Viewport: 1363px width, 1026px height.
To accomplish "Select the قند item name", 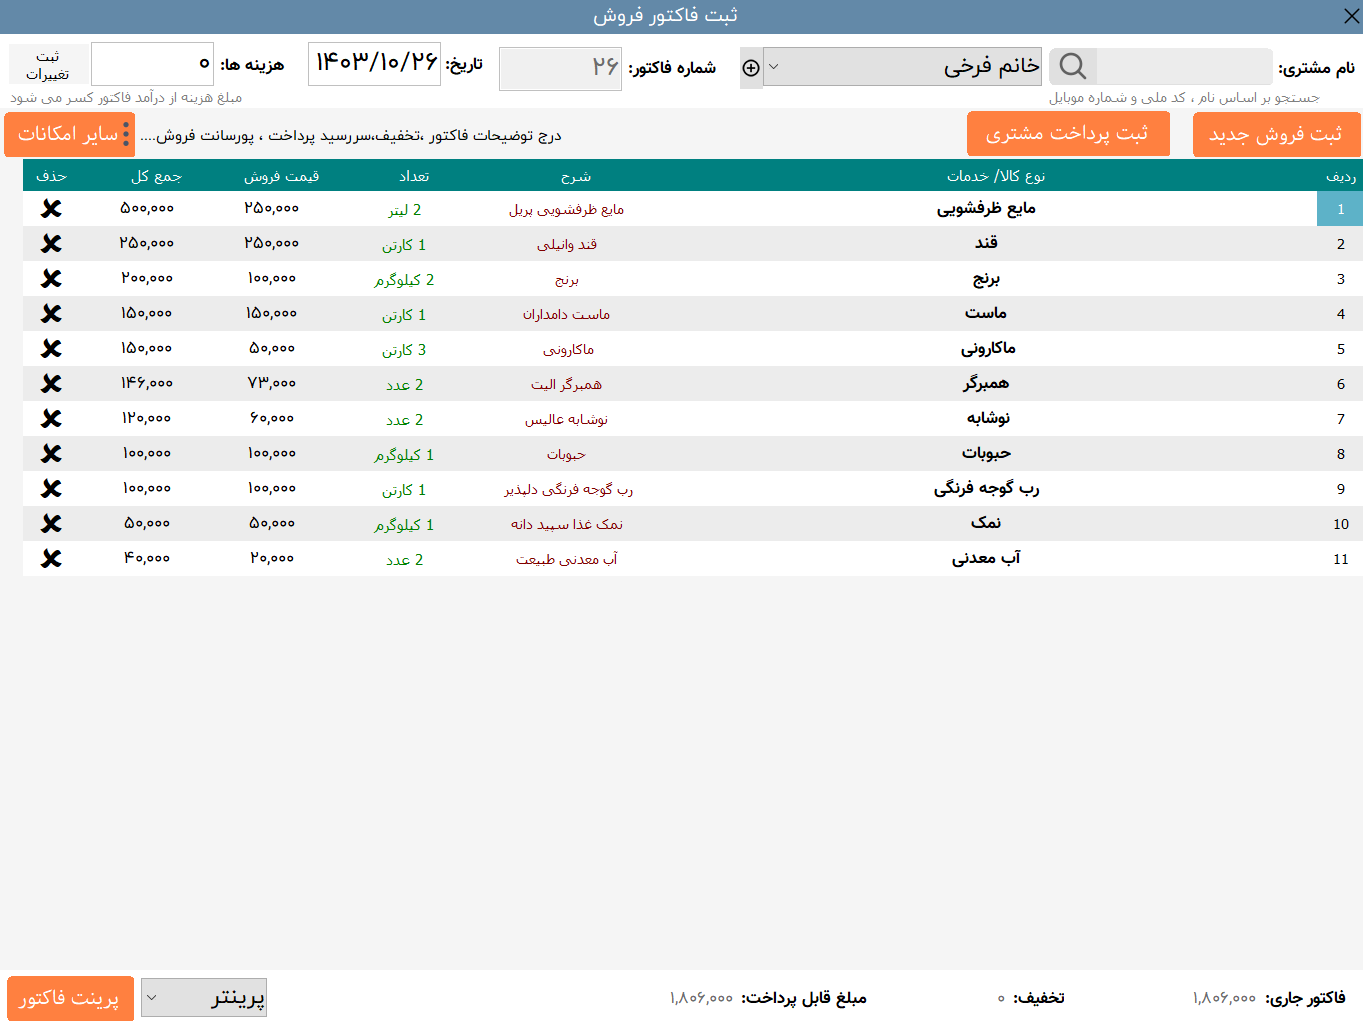I will [986, 243].
